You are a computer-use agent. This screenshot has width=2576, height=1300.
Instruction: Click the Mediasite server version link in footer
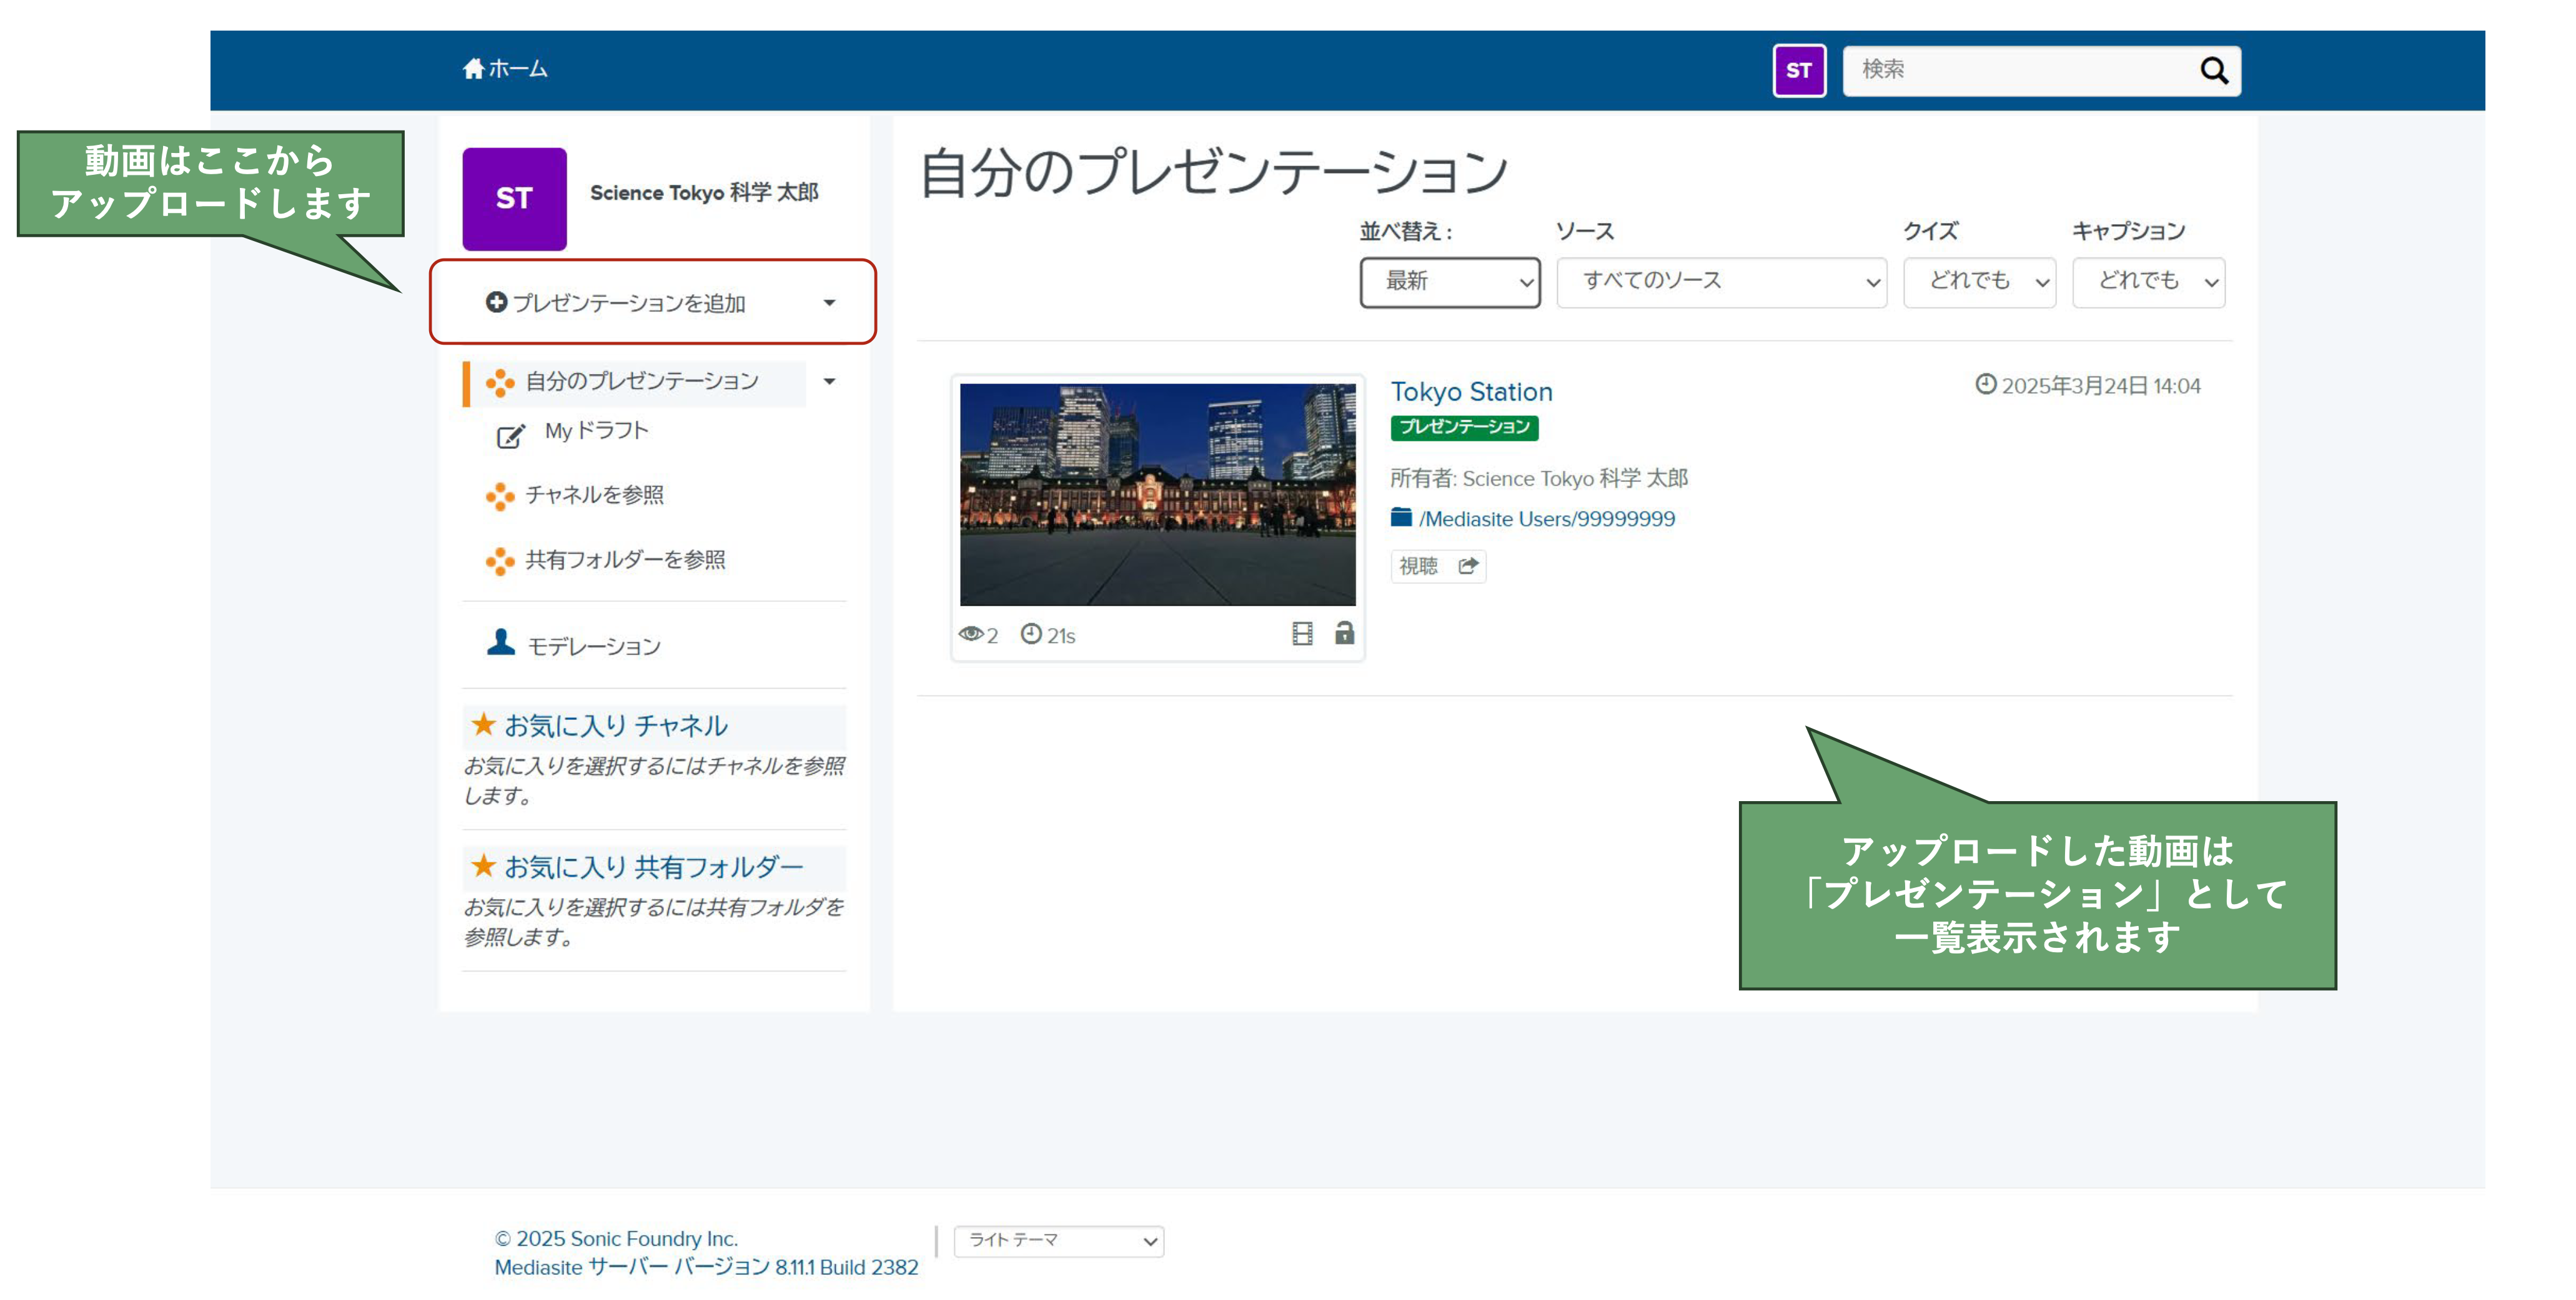tap(706, 1267)
